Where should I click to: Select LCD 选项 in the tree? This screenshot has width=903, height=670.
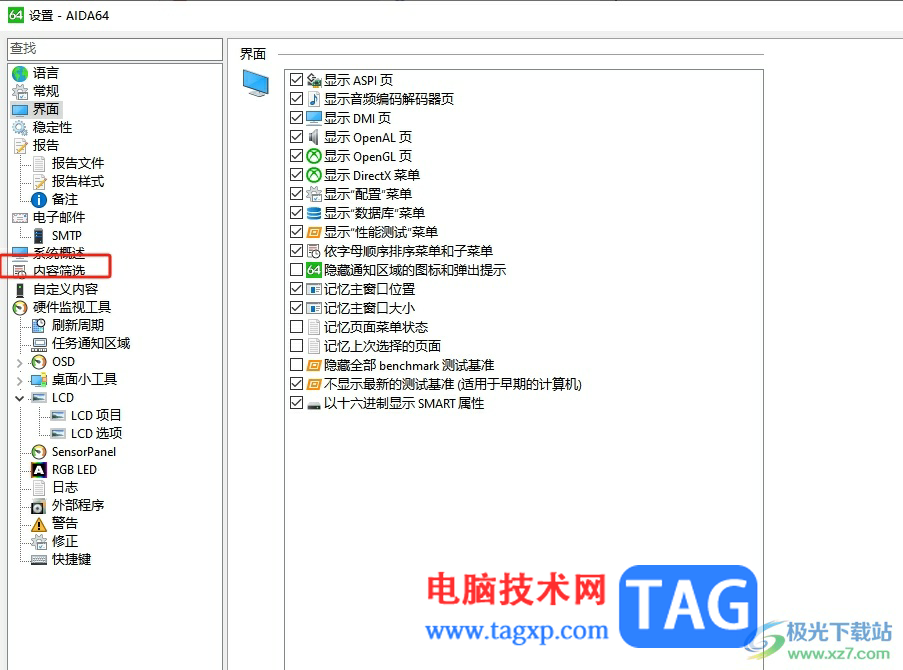point(96,433)
